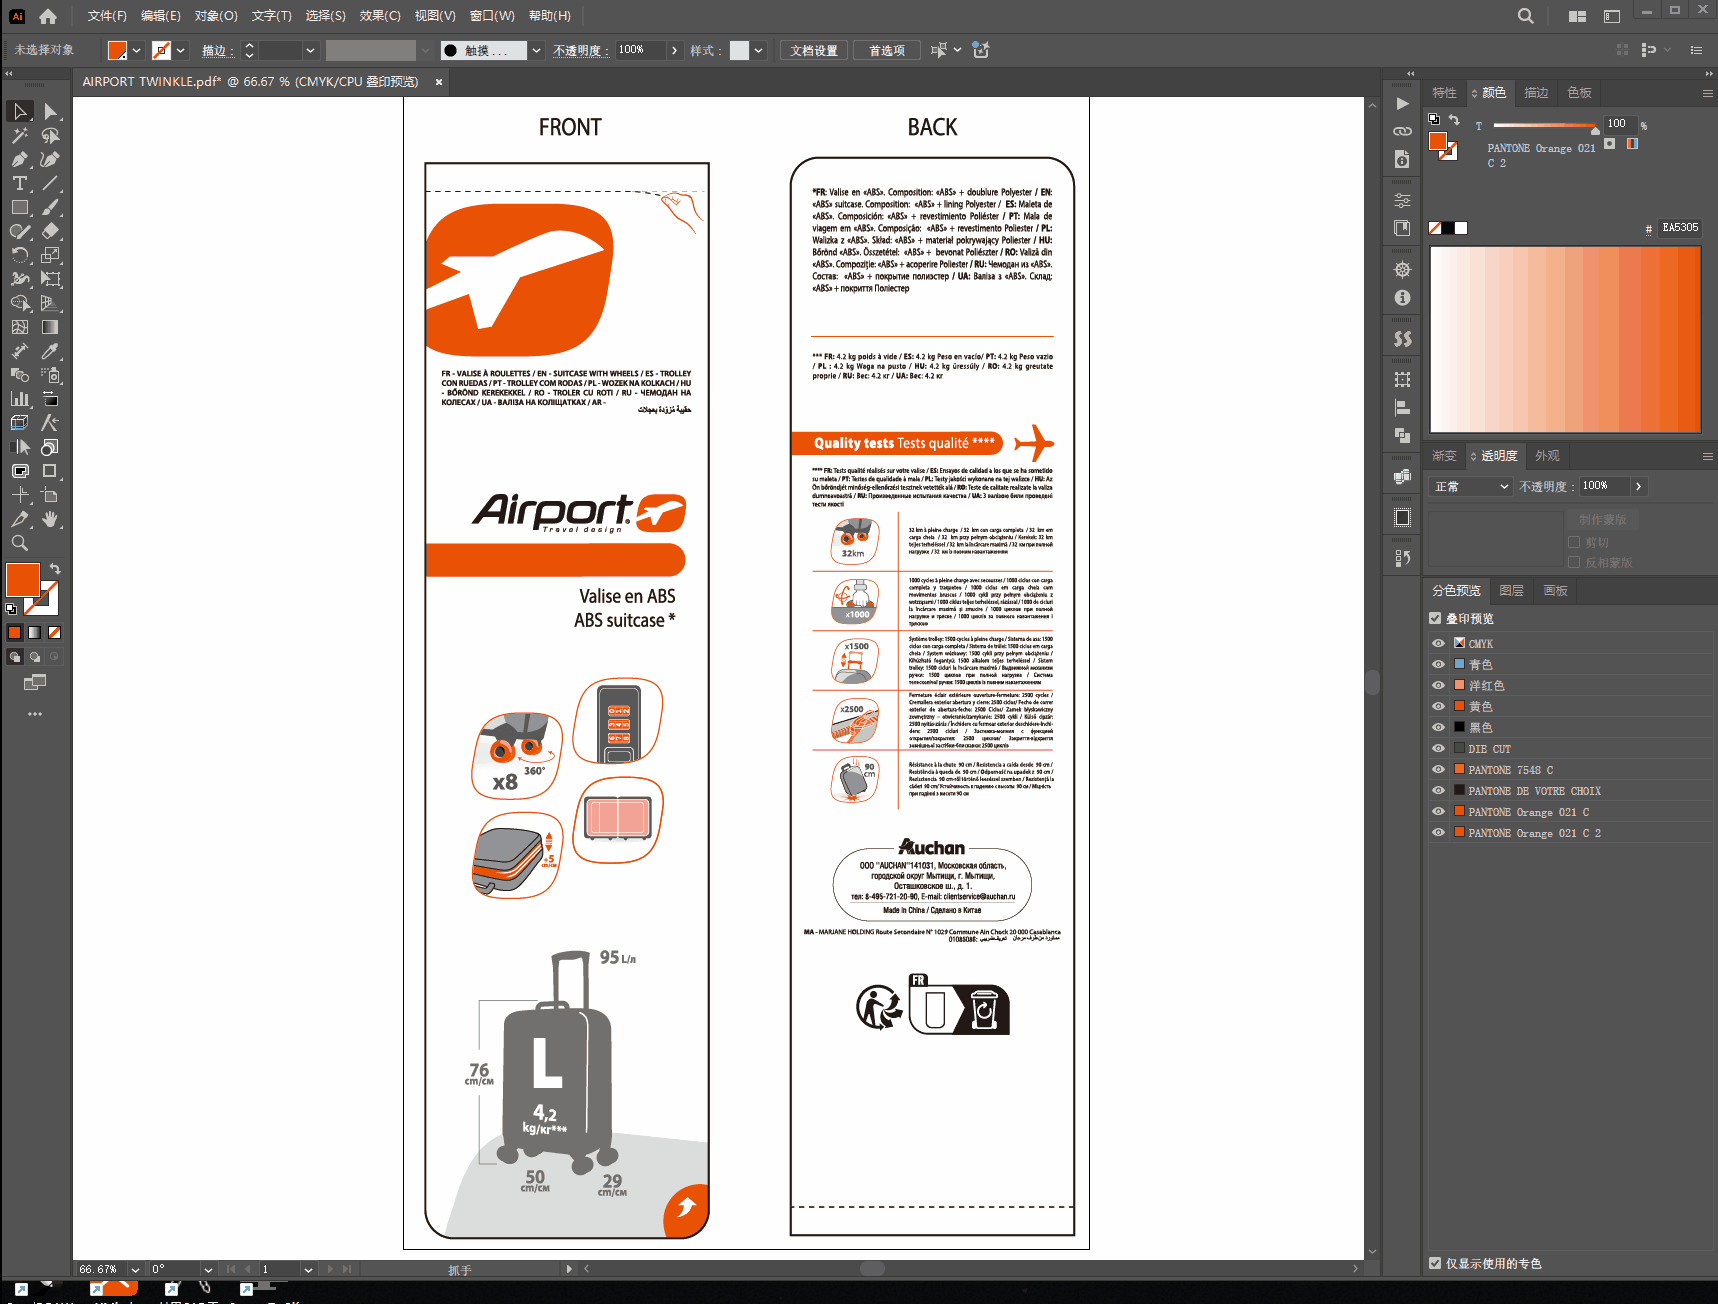This screenshot has width=1718, height=1304.
Task: Select the Eyedropper tool
Action: tap(50, 351)
